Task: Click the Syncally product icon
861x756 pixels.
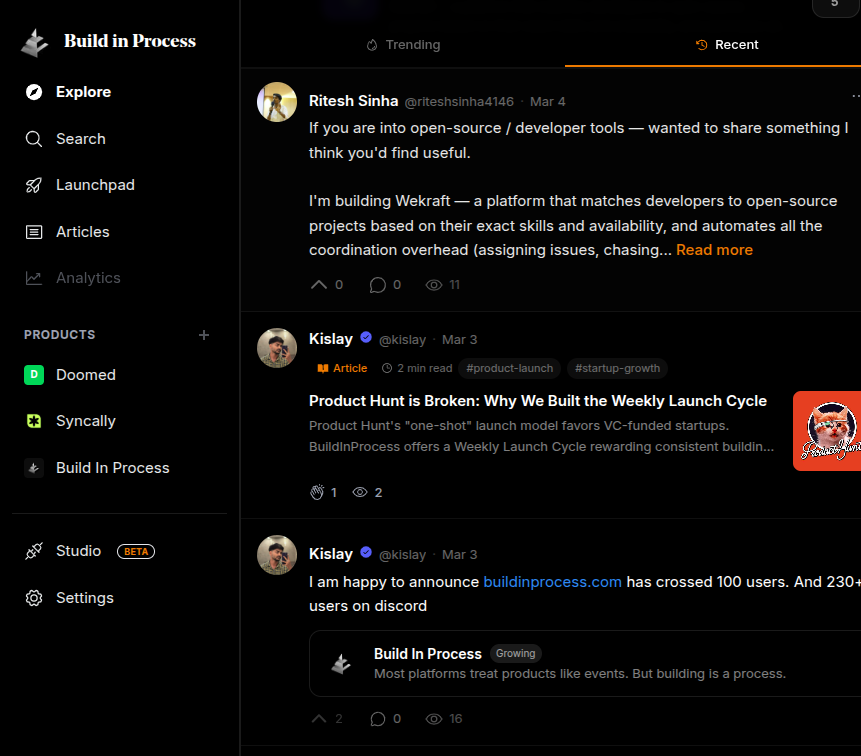Action: tap(34, 421)
